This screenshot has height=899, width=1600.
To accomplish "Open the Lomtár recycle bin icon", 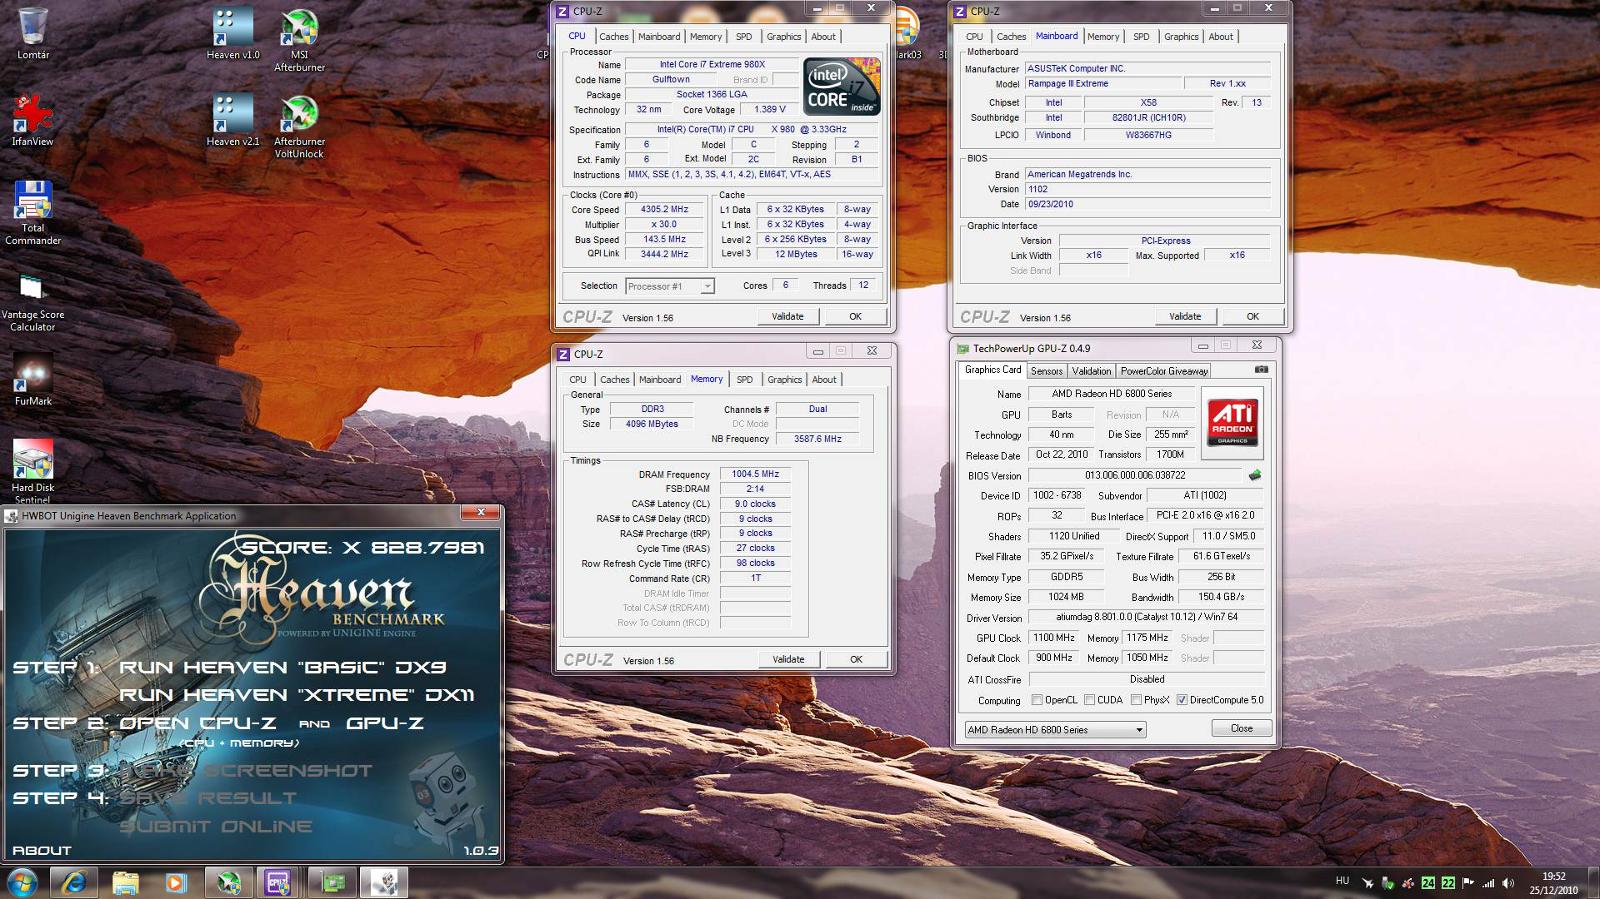I will (x=33, y=33).
